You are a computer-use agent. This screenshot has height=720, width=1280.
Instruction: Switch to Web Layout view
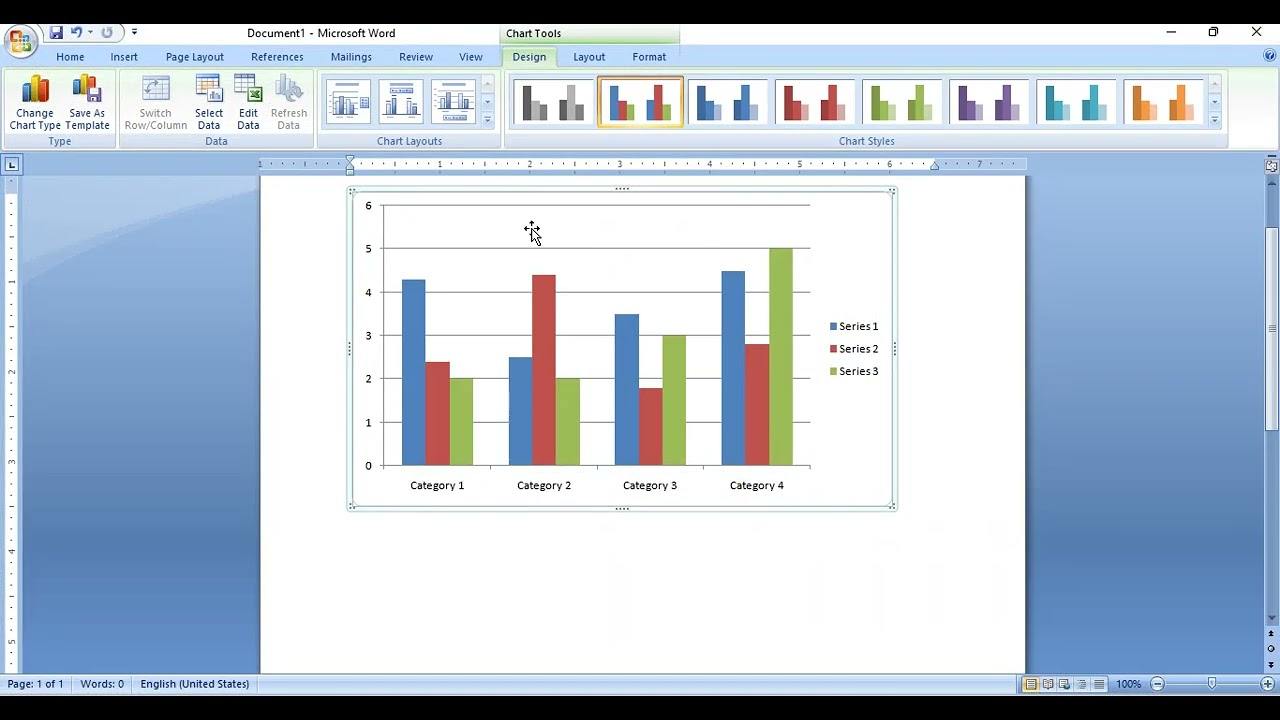(1065, 685)
